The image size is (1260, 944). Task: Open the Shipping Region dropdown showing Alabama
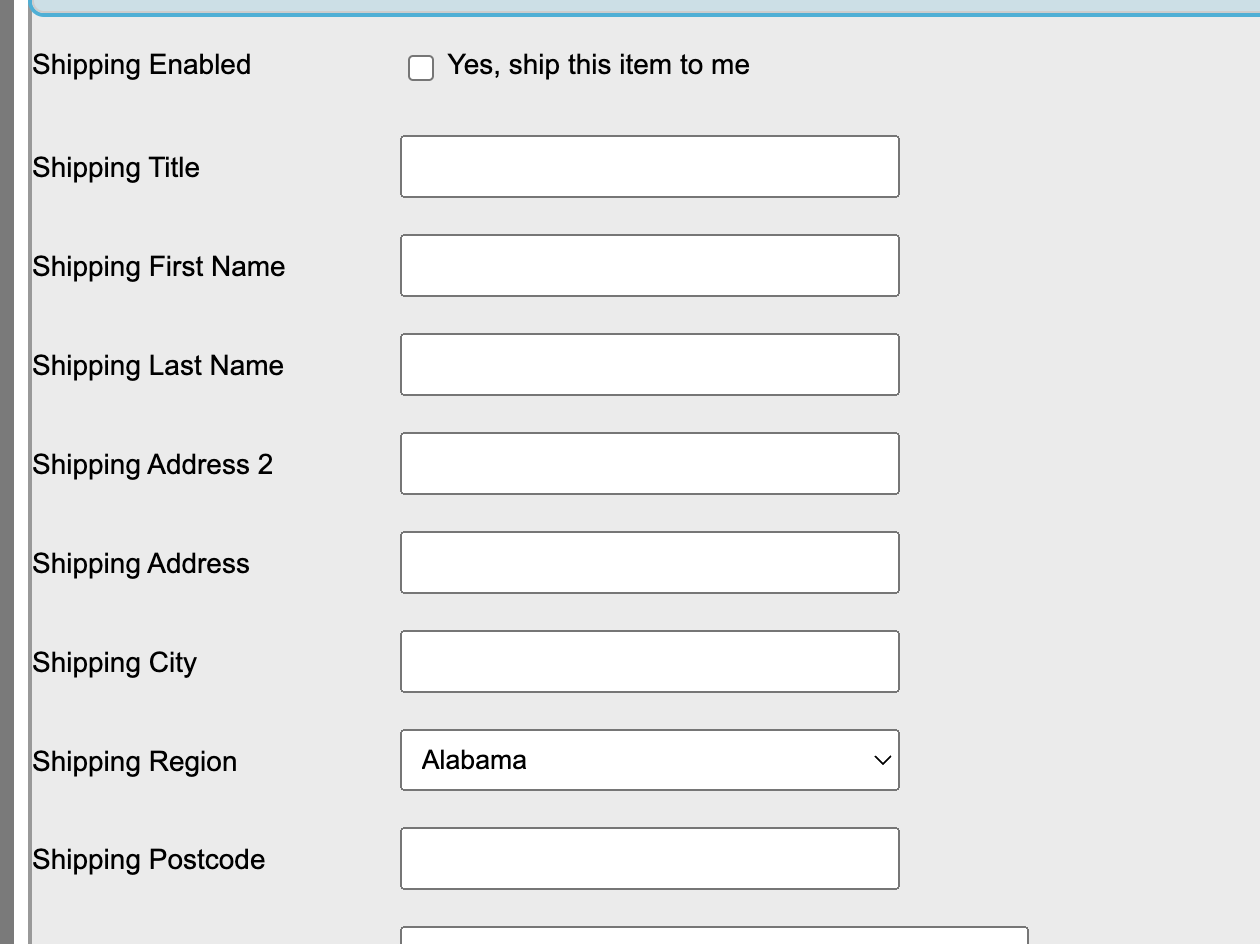pyautogui.click(x=650, y=761)
